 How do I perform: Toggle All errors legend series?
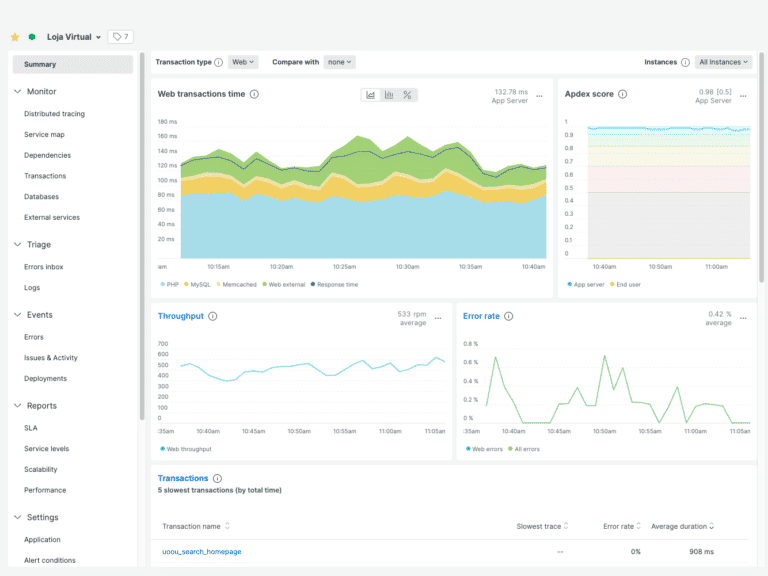[x=524, y=449]
